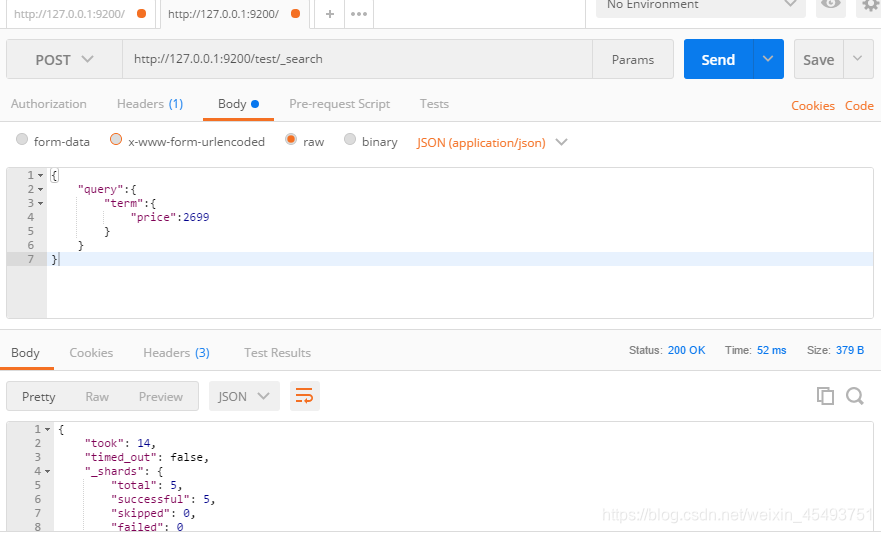
Task: Click the price value 2699 in editor
Action: pos(196,217)
